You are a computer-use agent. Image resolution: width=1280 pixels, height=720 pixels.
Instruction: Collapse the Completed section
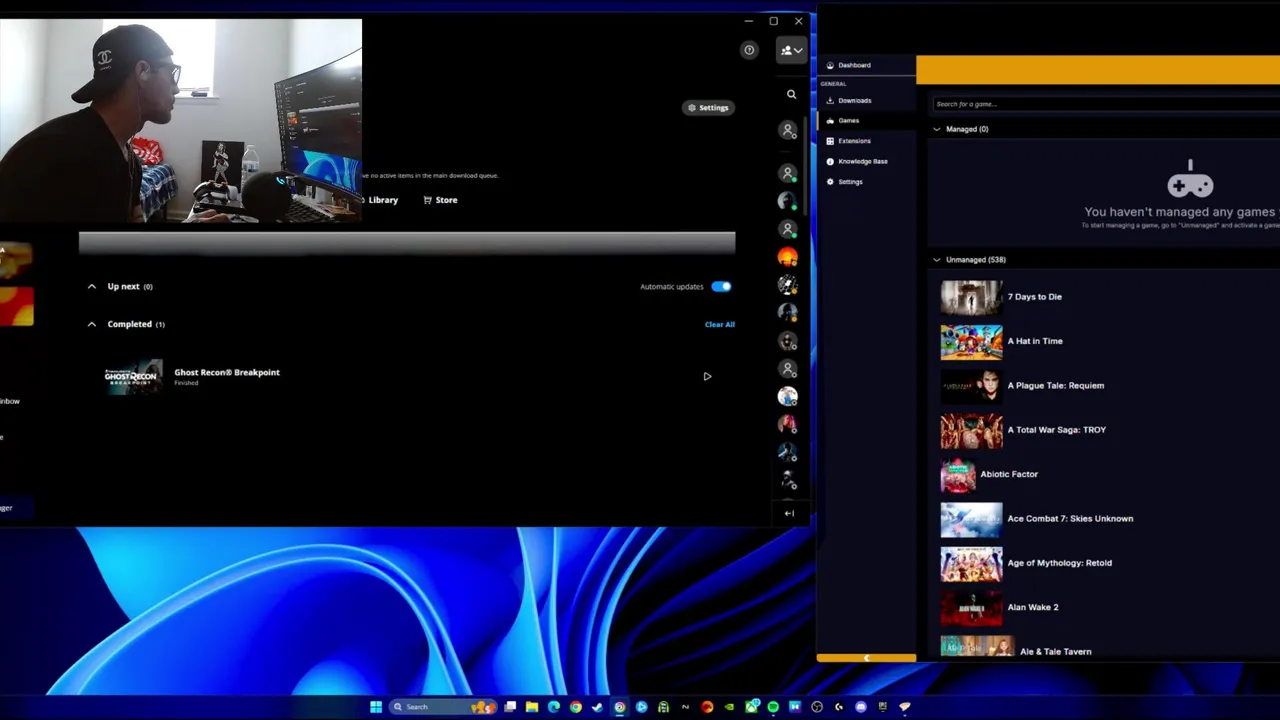pos(92,324)
